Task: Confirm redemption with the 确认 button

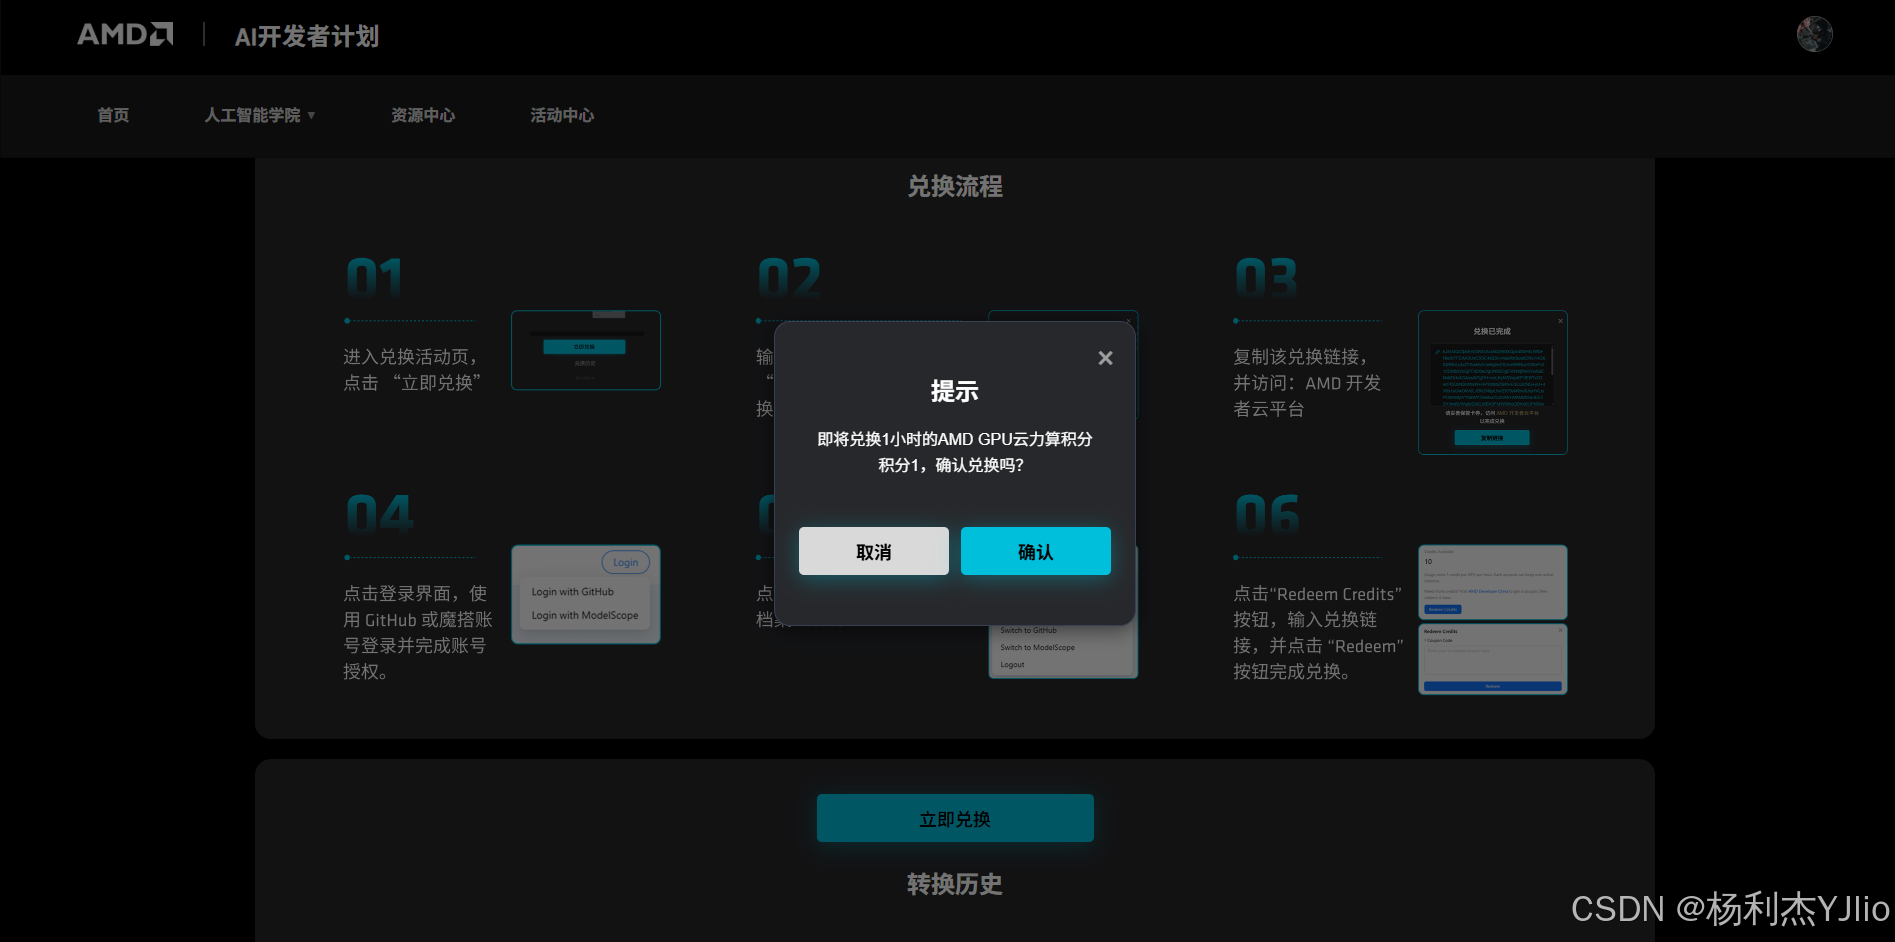Action: coord(1036,551)
